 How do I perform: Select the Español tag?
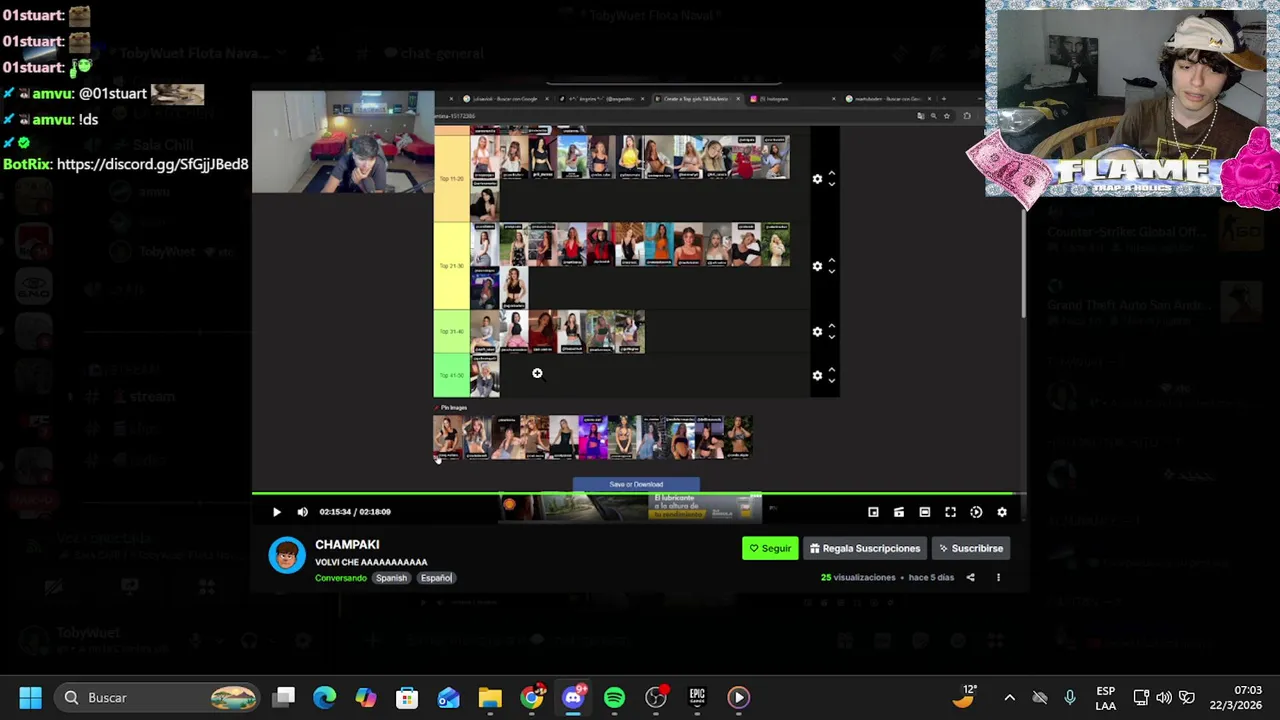click(x=436, y=578)
